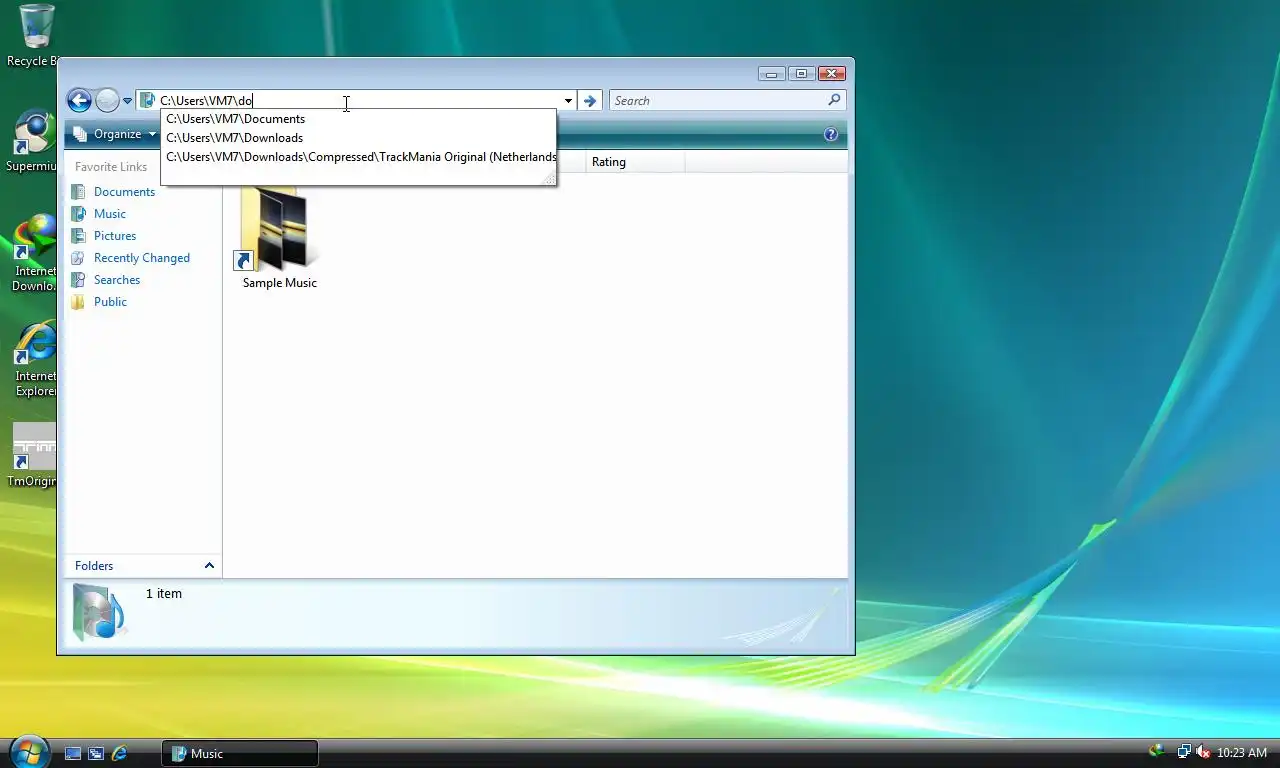Choose the TrackMania Original (Netherlands suggestion
The height and width of the screenshot is (768, 1280).
pos(358,157)
